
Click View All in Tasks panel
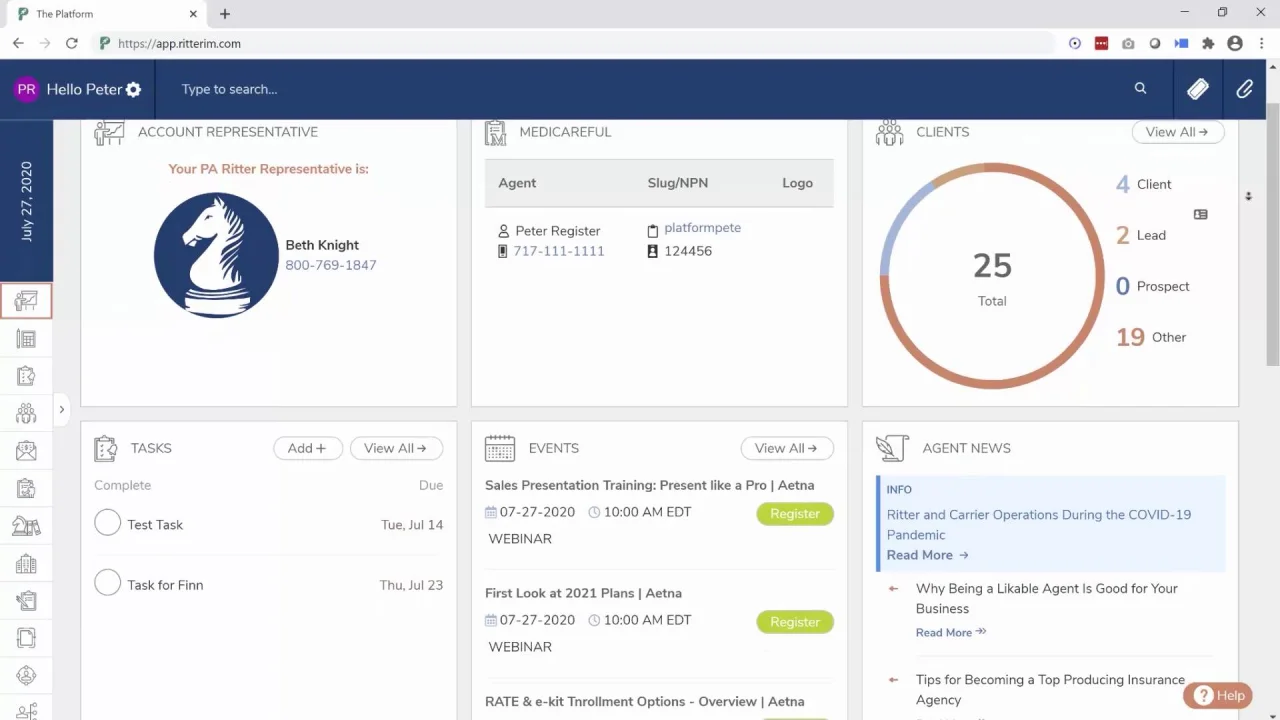[x=395, y=448]
